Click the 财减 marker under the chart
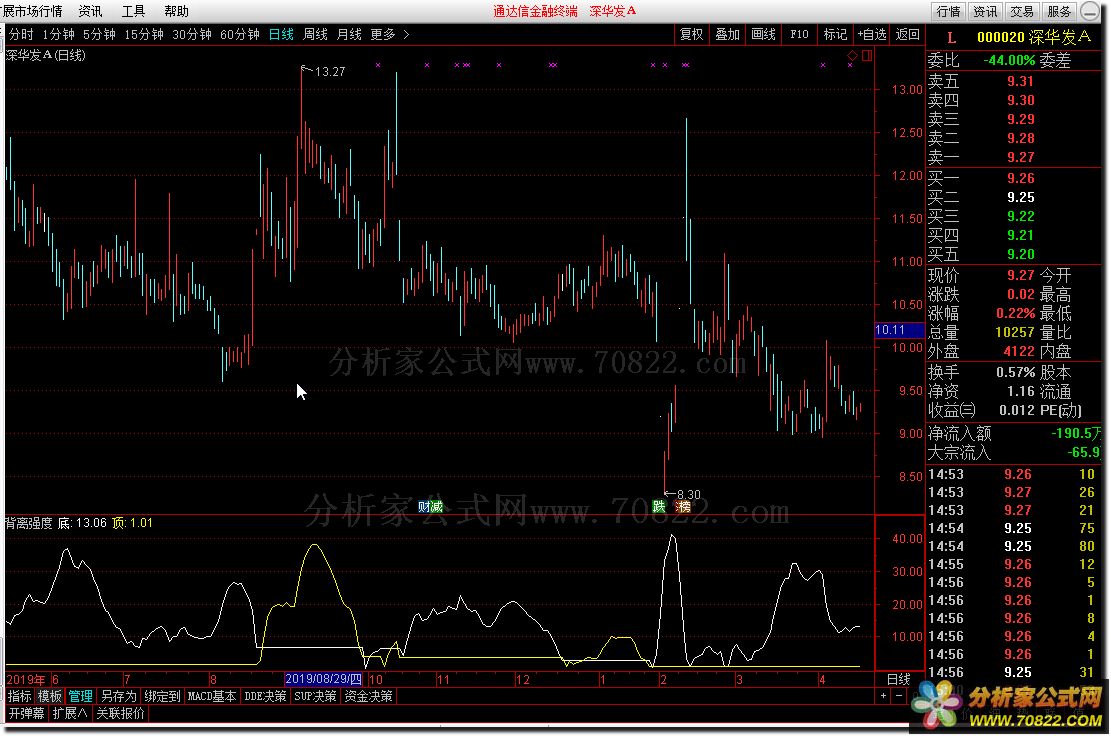 [x=430, y=506]
